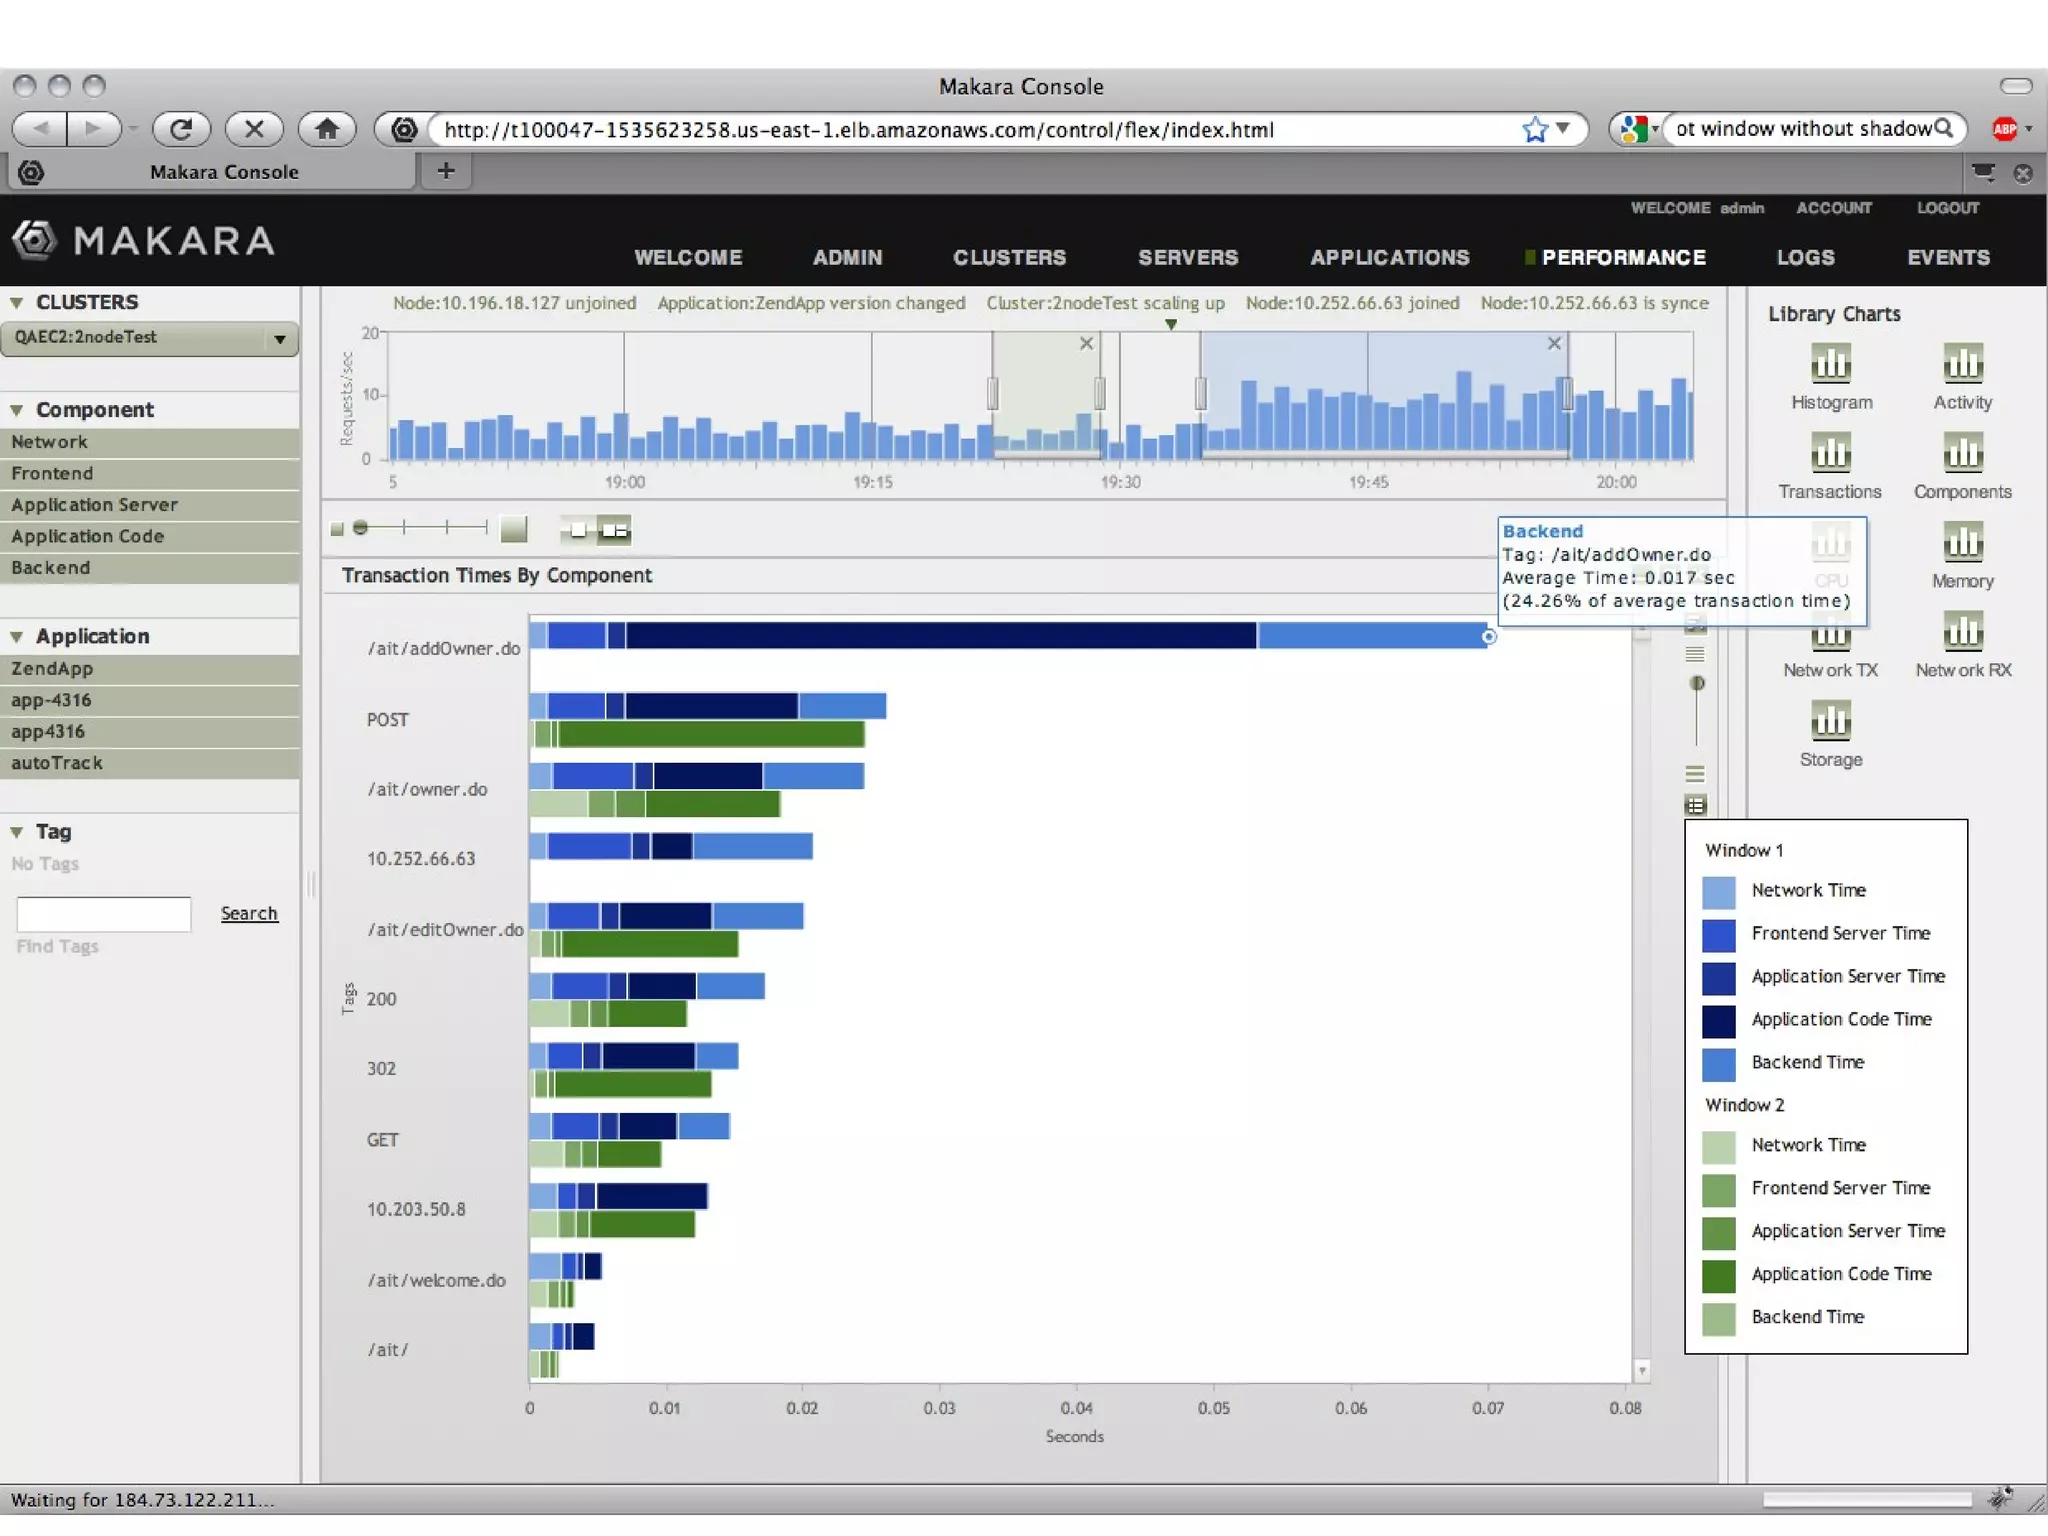Viewport: 2048px width, 1536px height.
Task: Switch to dual window comparison view
Action: (614, 530)
